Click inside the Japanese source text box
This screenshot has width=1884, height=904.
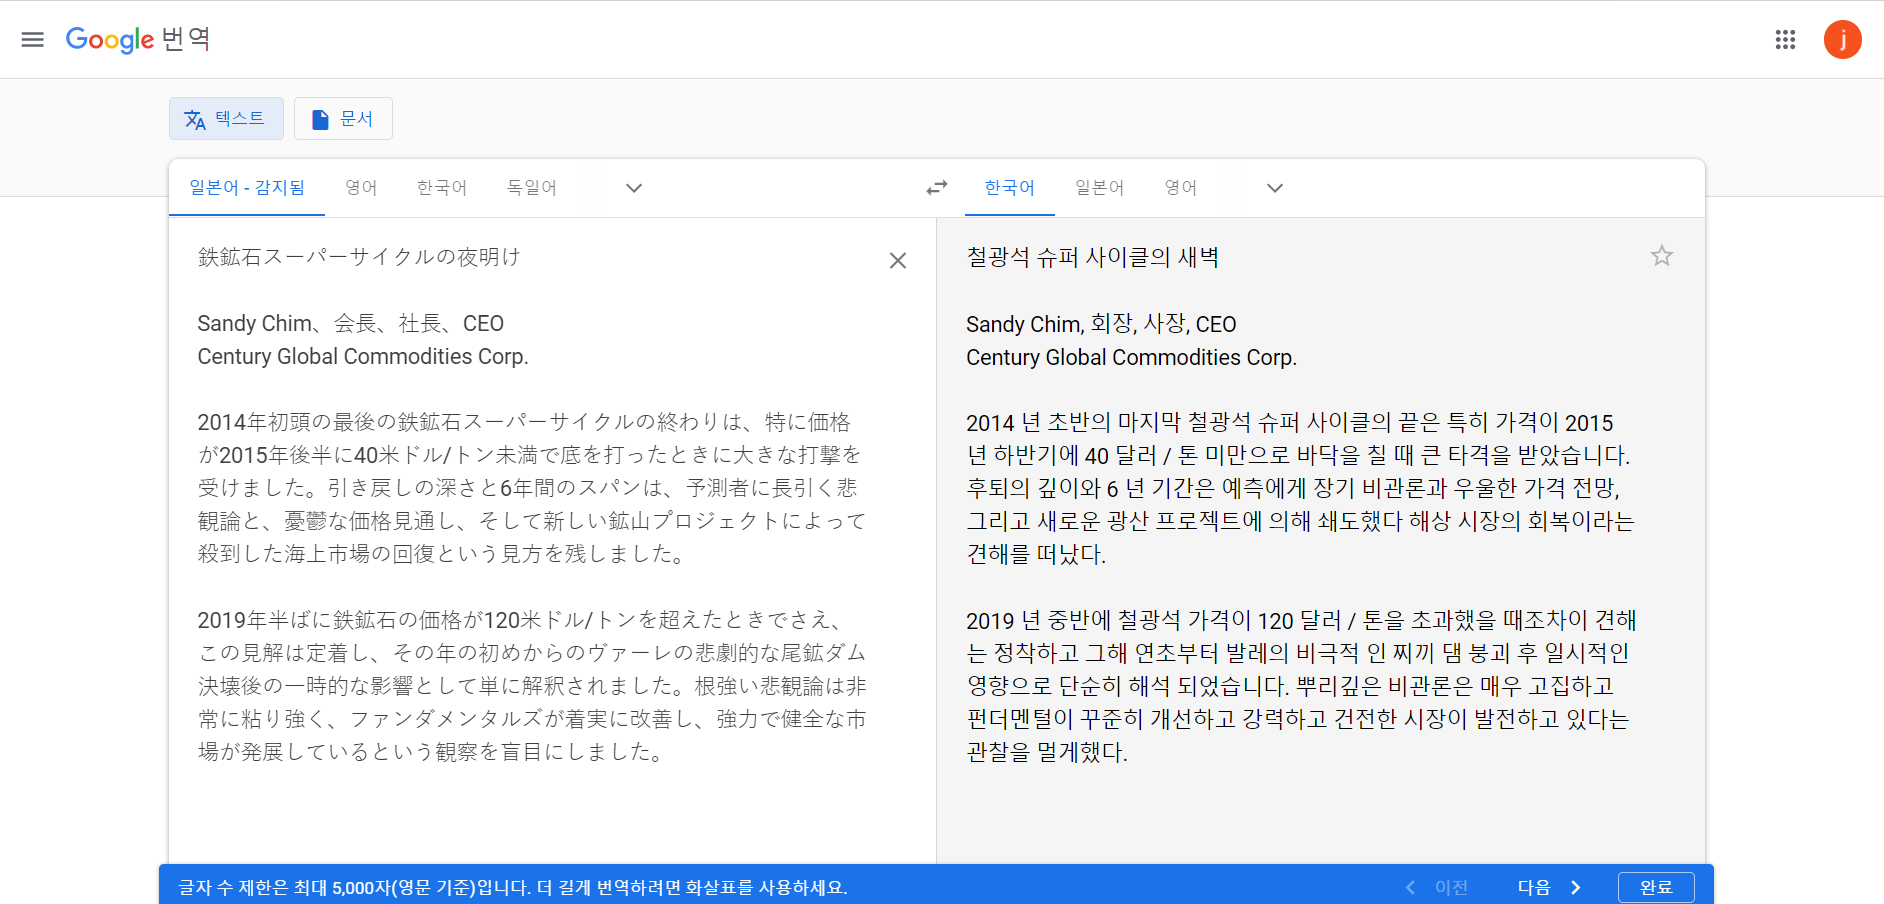[532, 505]
